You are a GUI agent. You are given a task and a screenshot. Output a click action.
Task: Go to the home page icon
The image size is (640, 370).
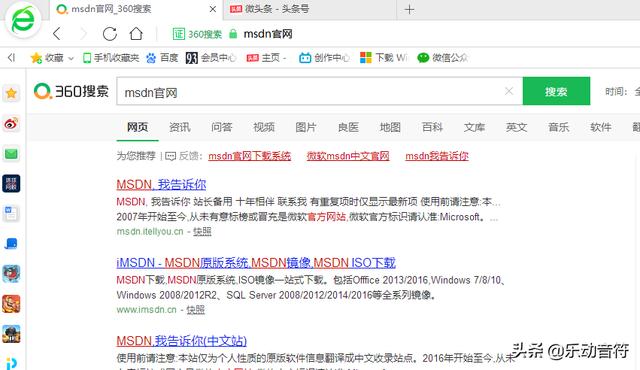pos(136,34)
